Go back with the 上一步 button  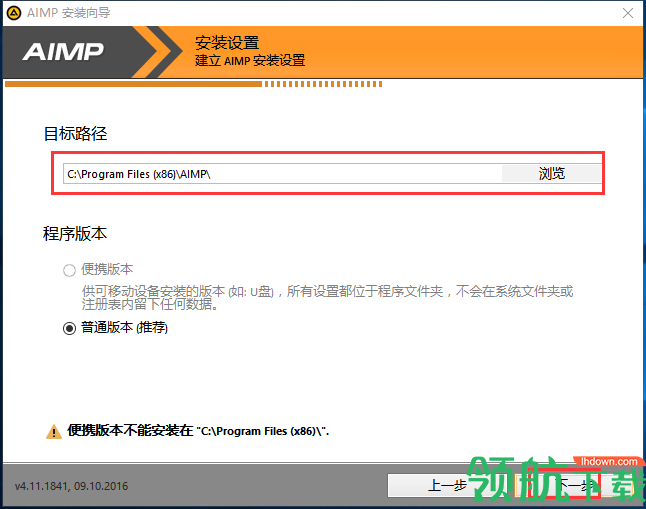coord(448,485)
